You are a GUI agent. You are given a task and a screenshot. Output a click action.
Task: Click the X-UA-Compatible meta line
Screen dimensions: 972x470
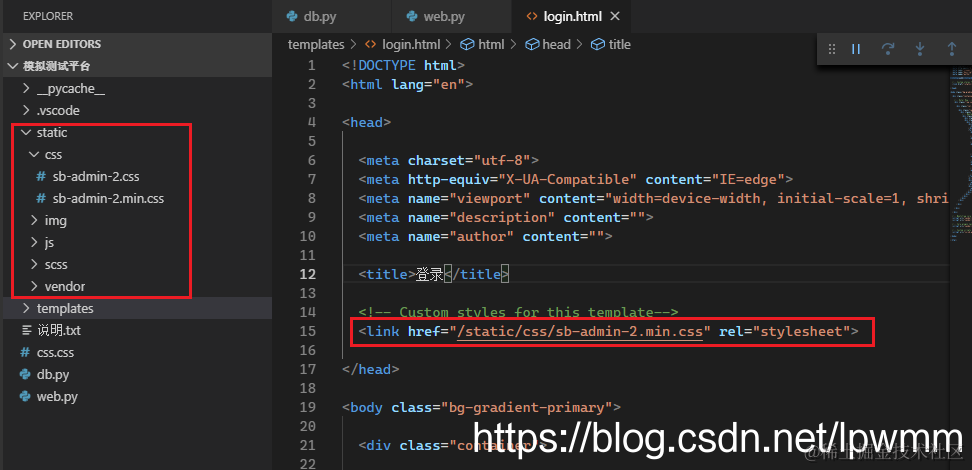[576, 179]
